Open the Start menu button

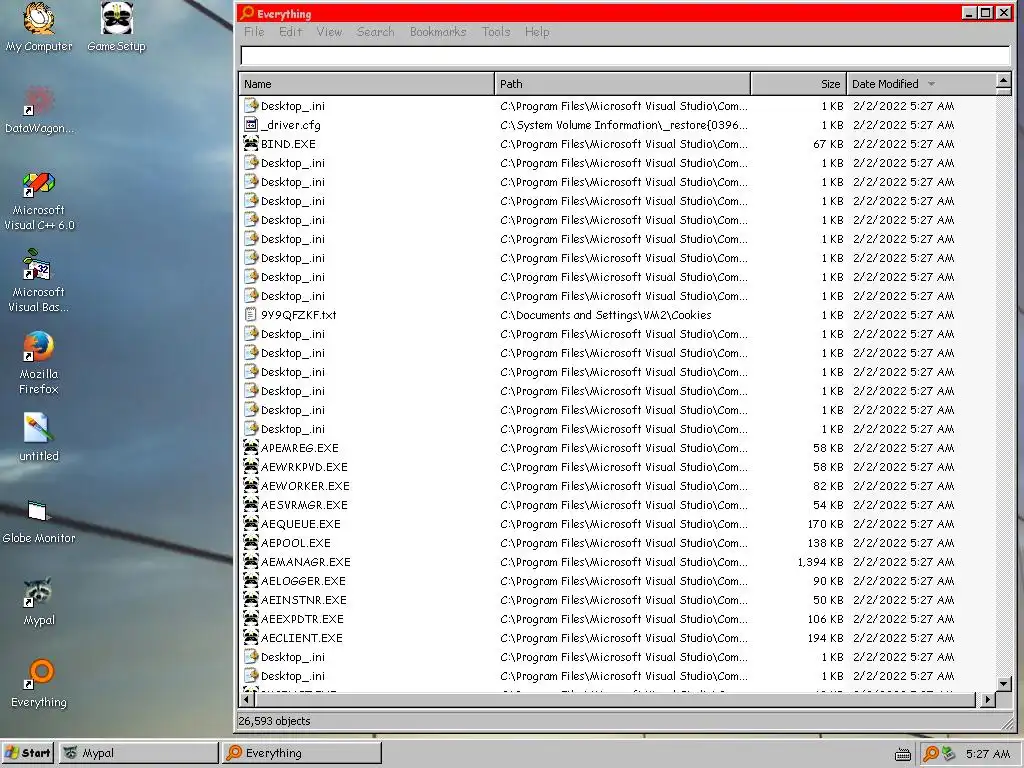(27, 753)
